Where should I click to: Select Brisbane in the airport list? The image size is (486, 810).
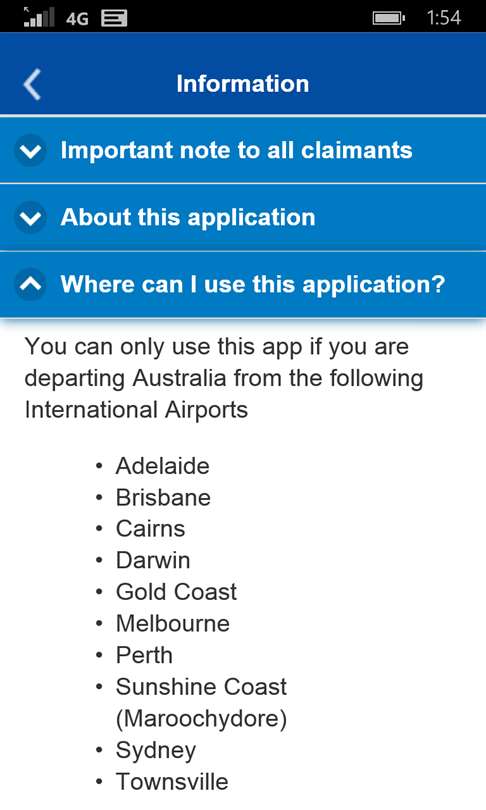pyautogui.click(x=163, y=498)
